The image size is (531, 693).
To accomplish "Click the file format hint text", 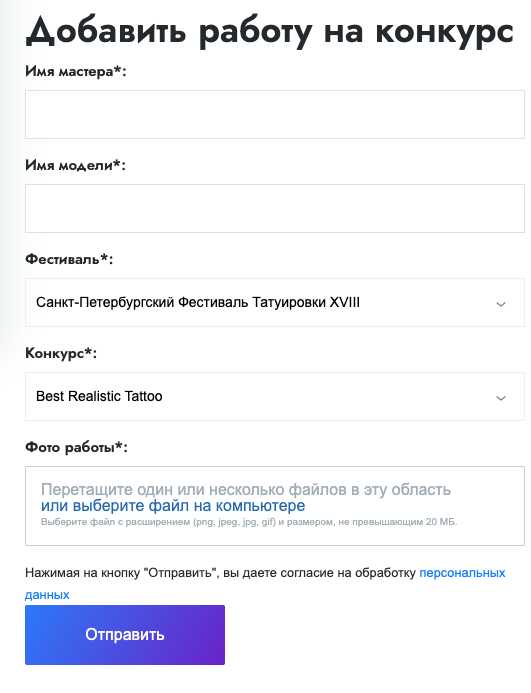I will tap(249, 522).
